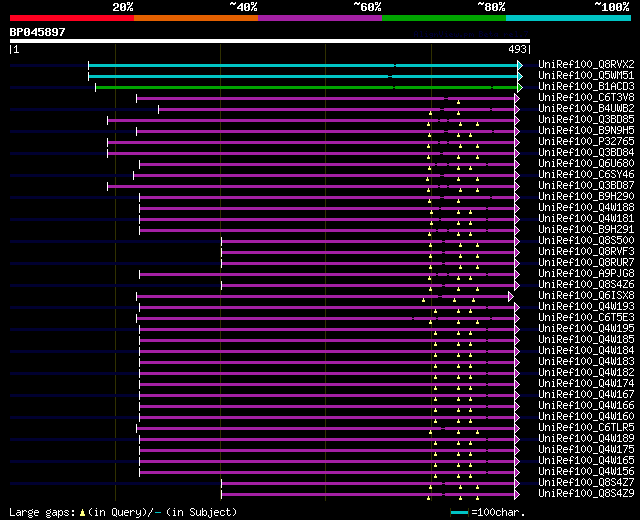The height and width of the screenshot is (520, 640).
Task: Click the UniRef100_Q4W195 label
Action: 586,329
